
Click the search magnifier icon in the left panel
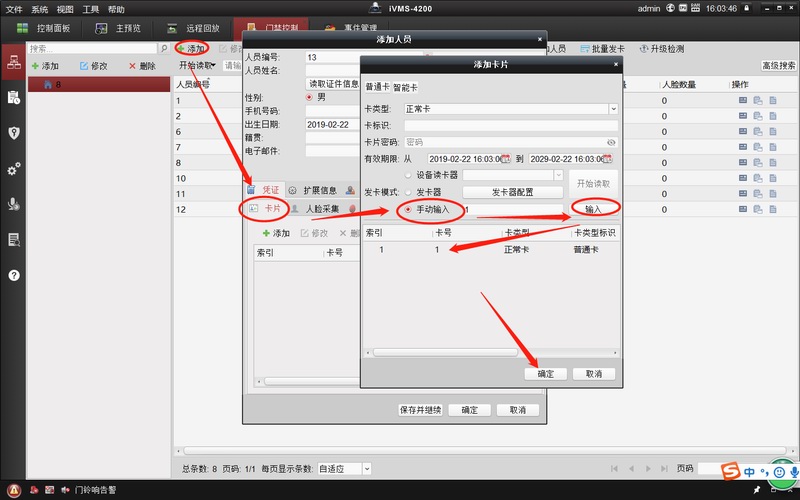pos(164,48)
